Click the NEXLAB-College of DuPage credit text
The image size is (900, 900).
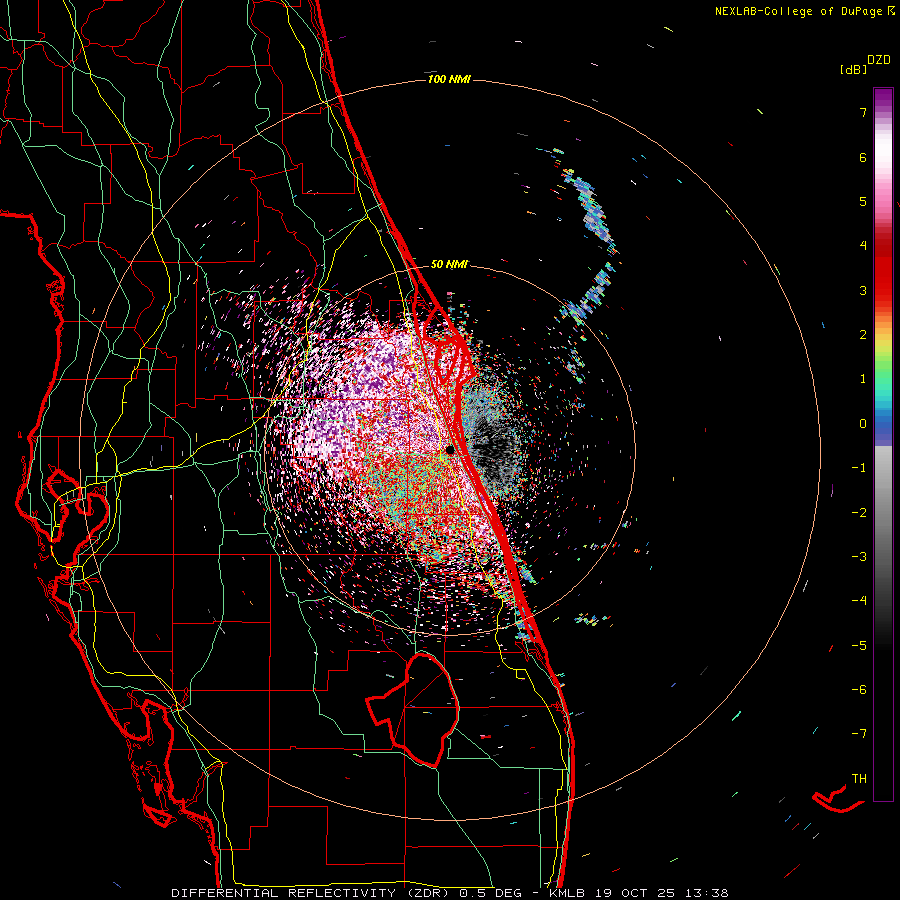tap(798, 11)
